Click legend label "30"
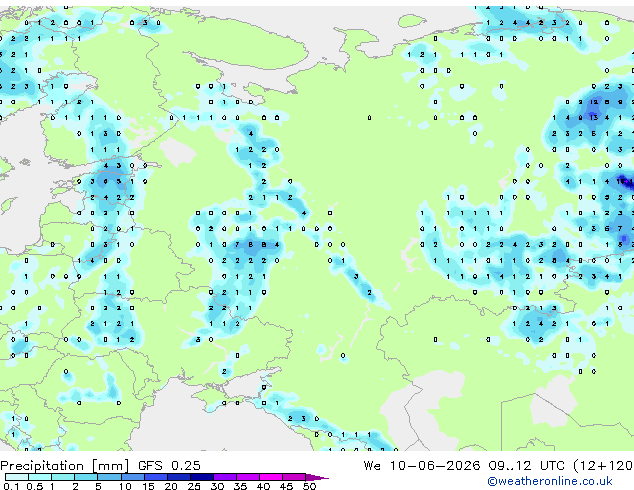 coord(217,486)
